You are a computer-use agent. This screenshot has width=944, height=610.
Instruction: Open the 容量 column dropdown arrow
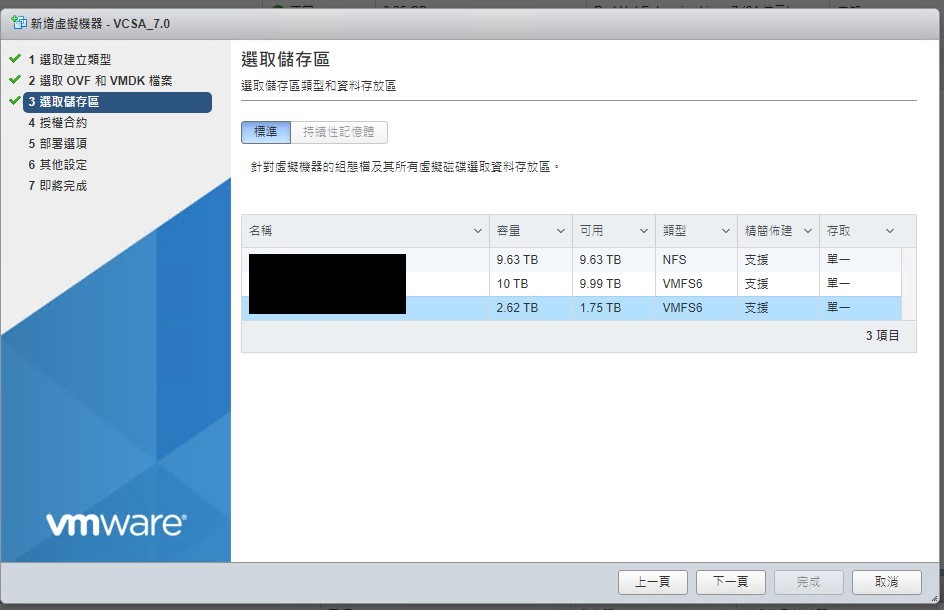[x=560, y=231]
